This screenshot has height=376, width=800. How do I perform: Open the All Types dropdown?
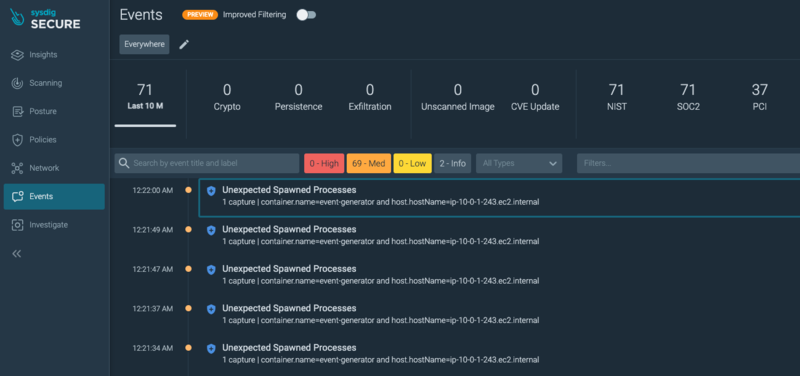click(519, 163)
